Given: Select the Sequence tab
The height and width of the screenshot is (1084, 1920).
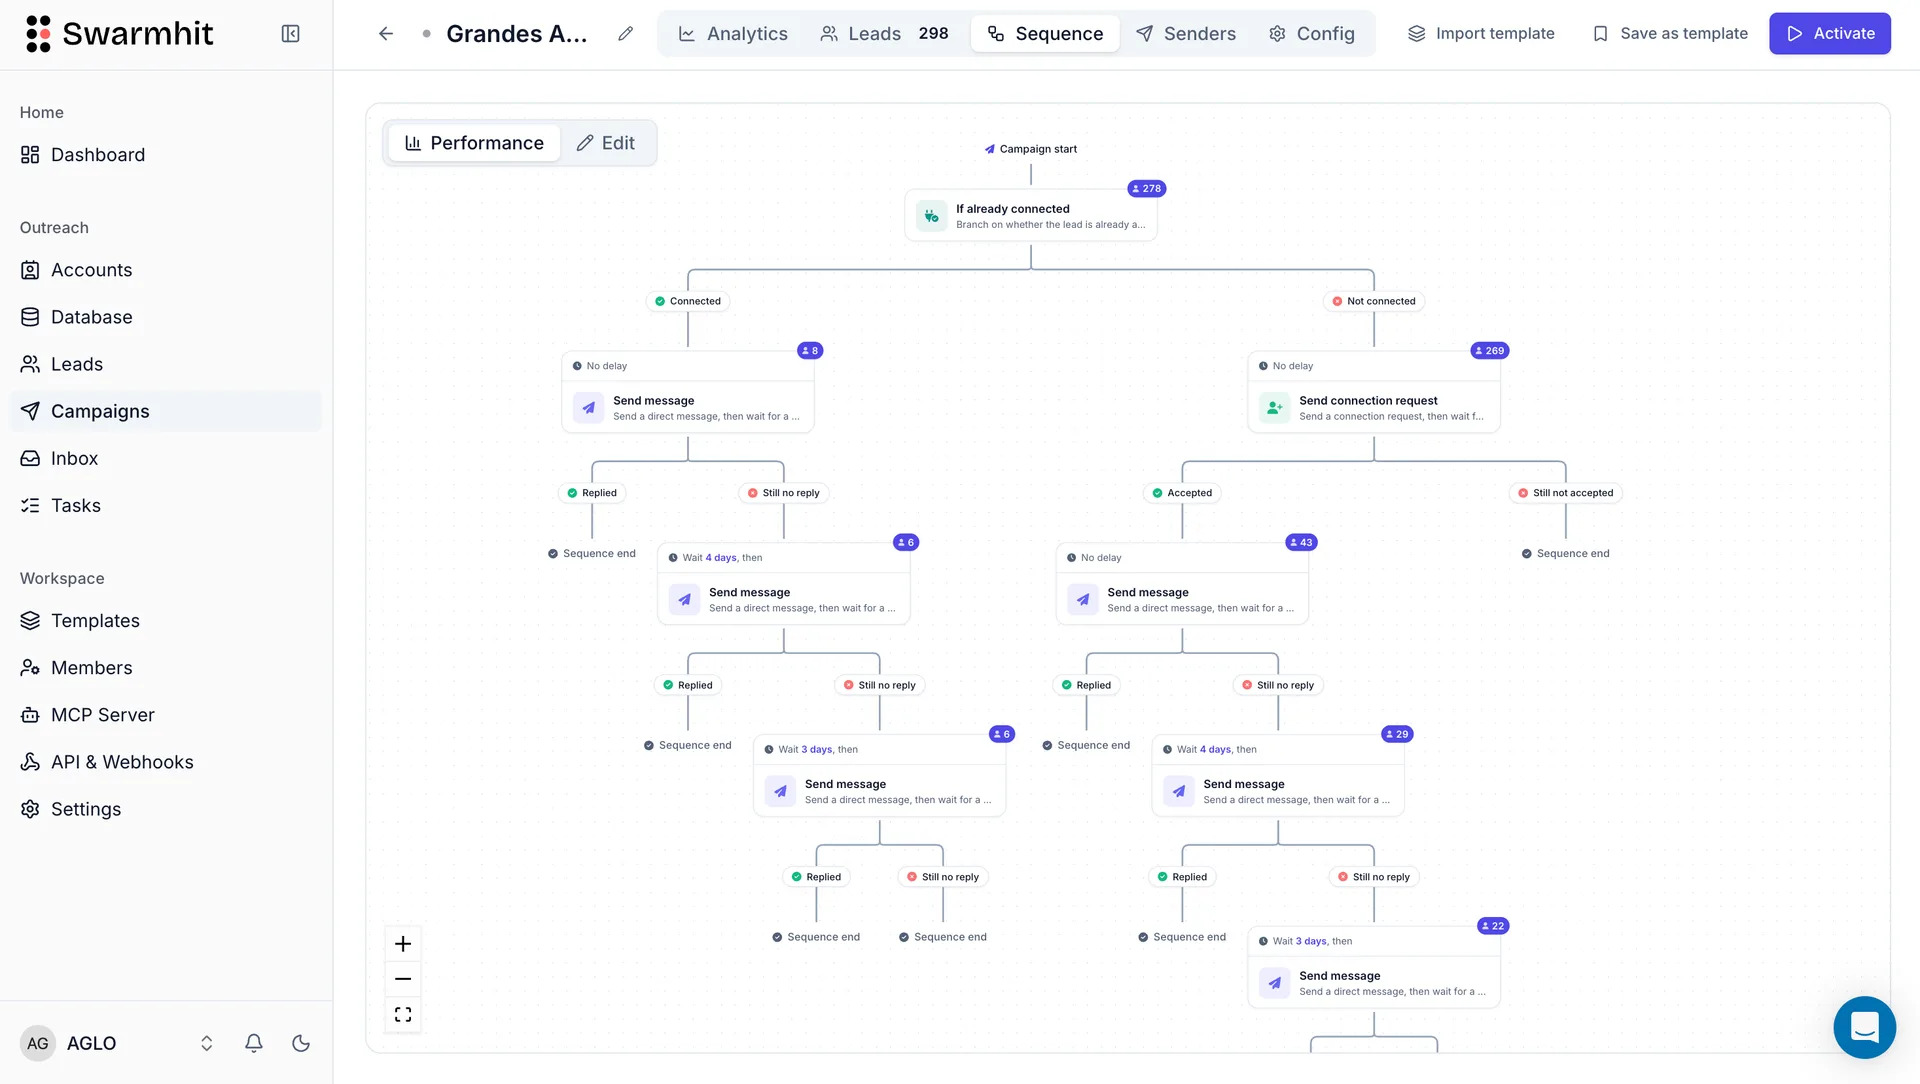Looking at the screenshot, I should [x=1045, y=34].
